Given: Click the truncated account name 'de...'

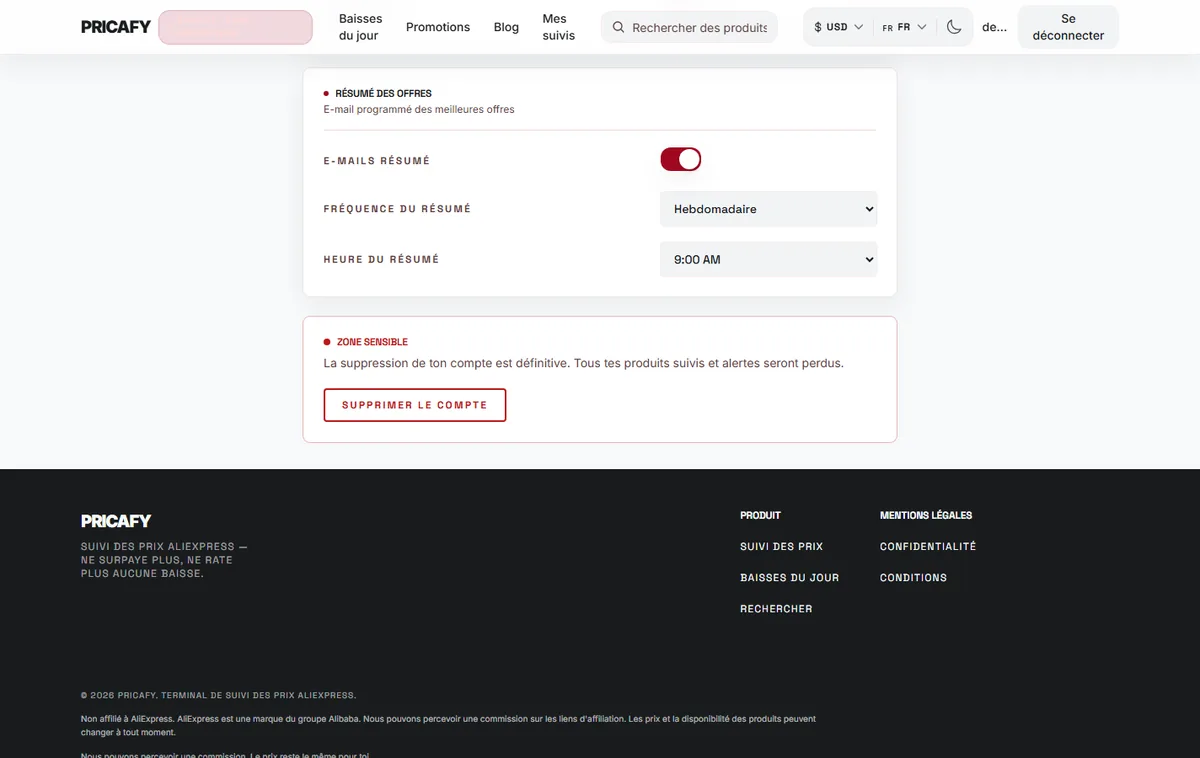Looking at the screenshot, I should 994,27.
